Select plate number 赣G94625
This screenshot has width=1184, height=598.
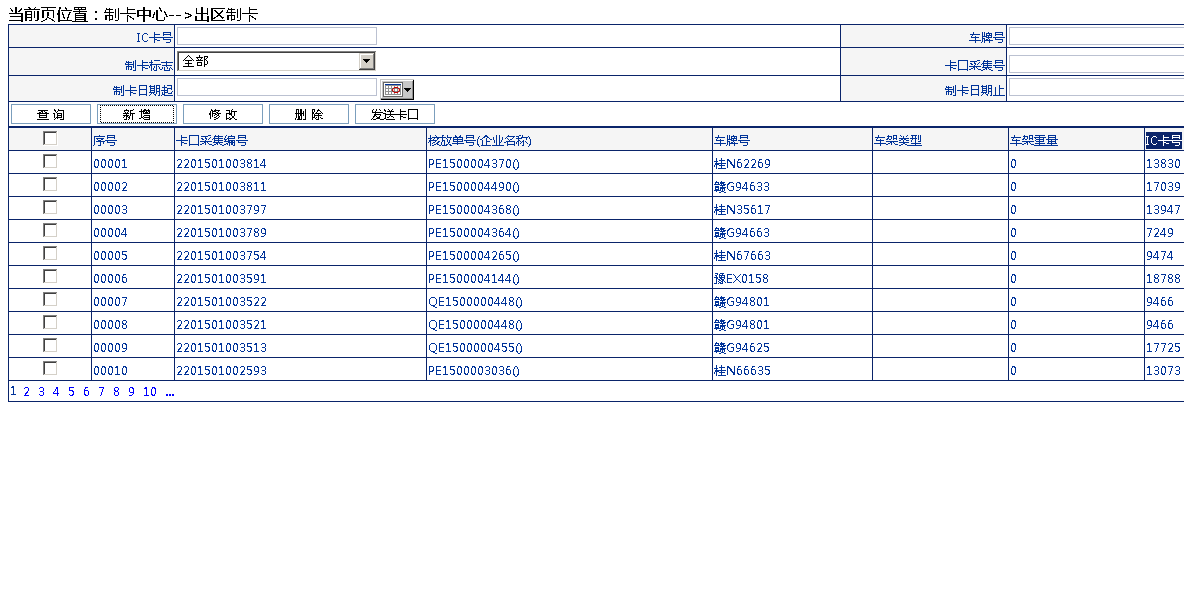(x=742, y=348)
